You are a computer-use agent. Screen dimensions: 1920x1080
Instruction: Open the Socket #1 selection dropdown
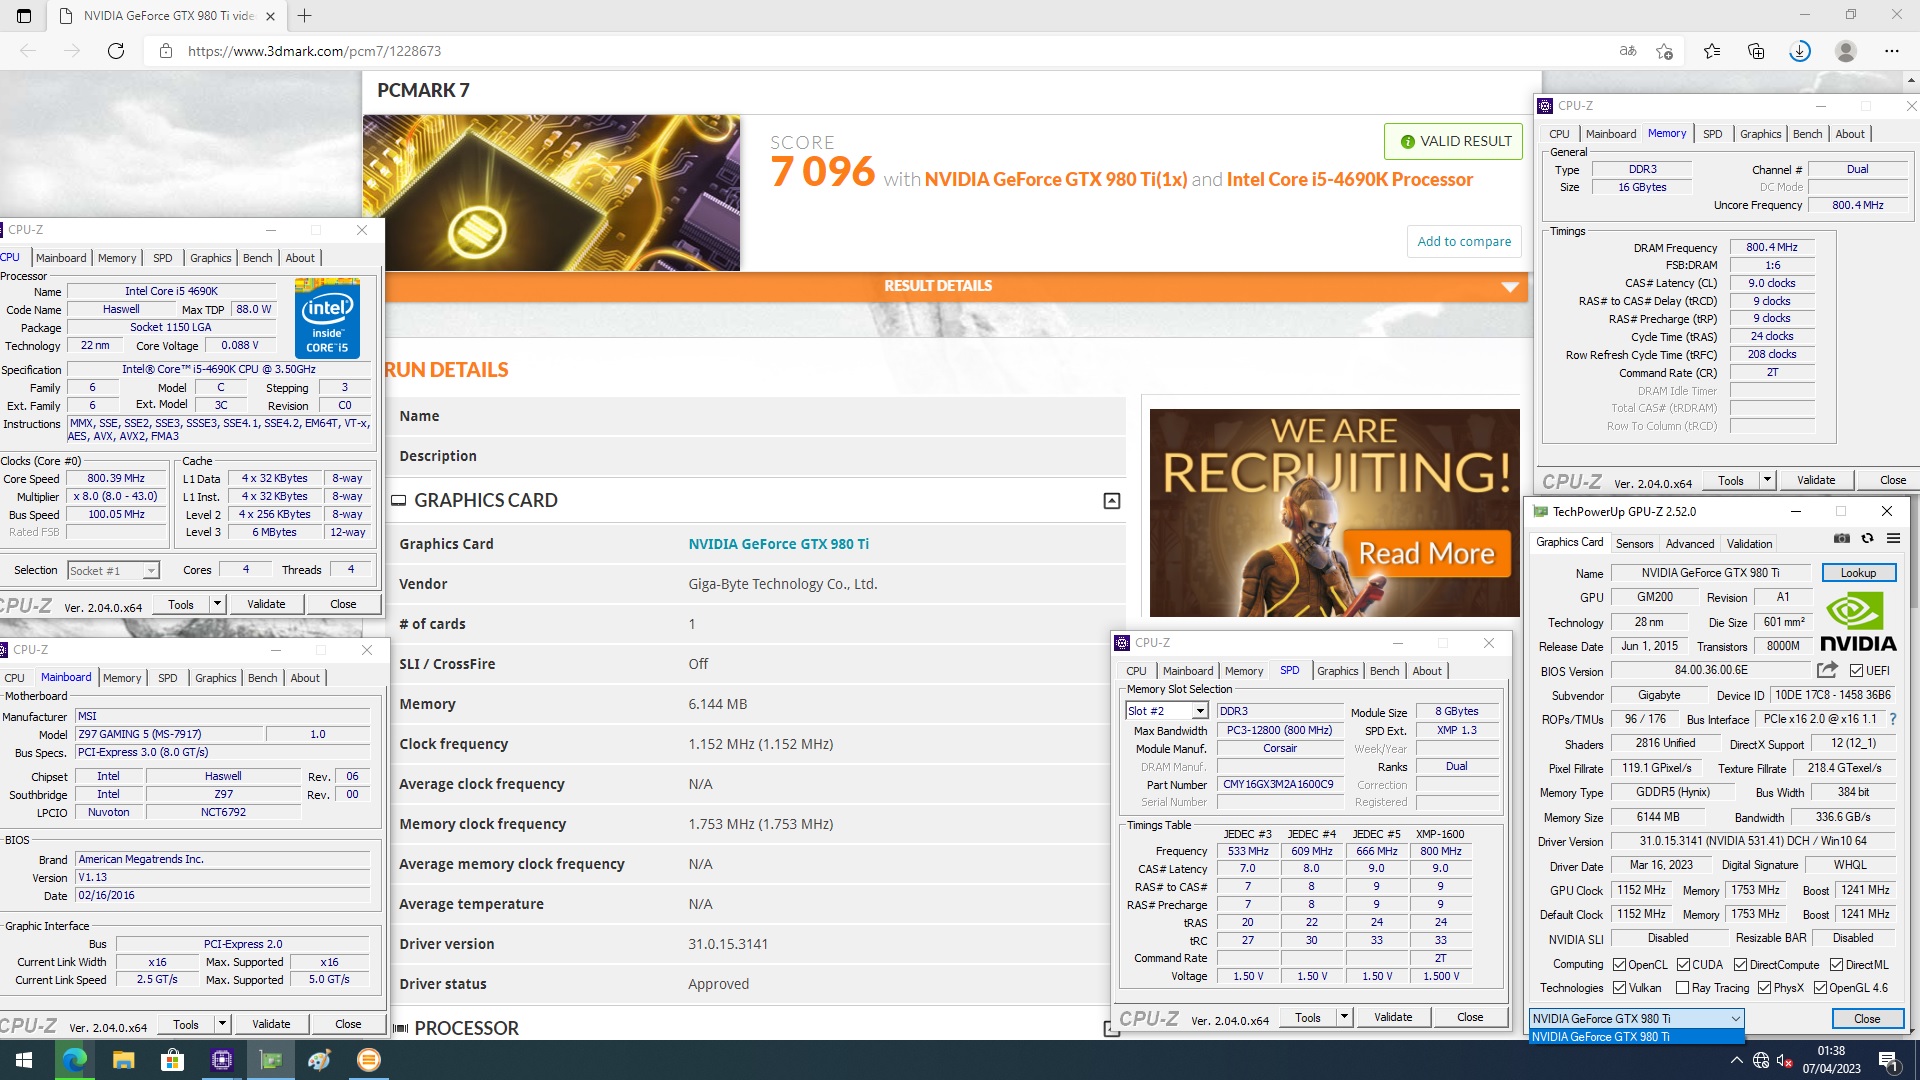(113, 570)
